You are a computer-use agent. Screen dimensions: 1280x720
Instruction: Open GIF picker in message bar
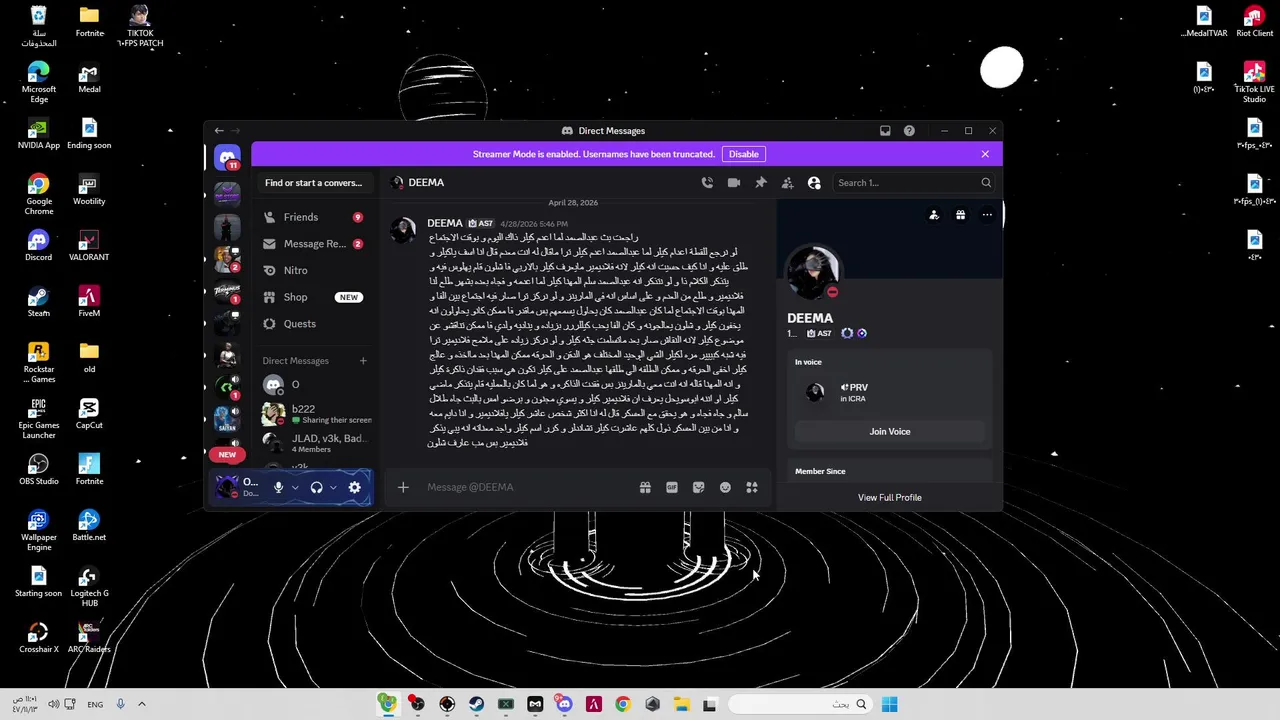tap(672, 487)
